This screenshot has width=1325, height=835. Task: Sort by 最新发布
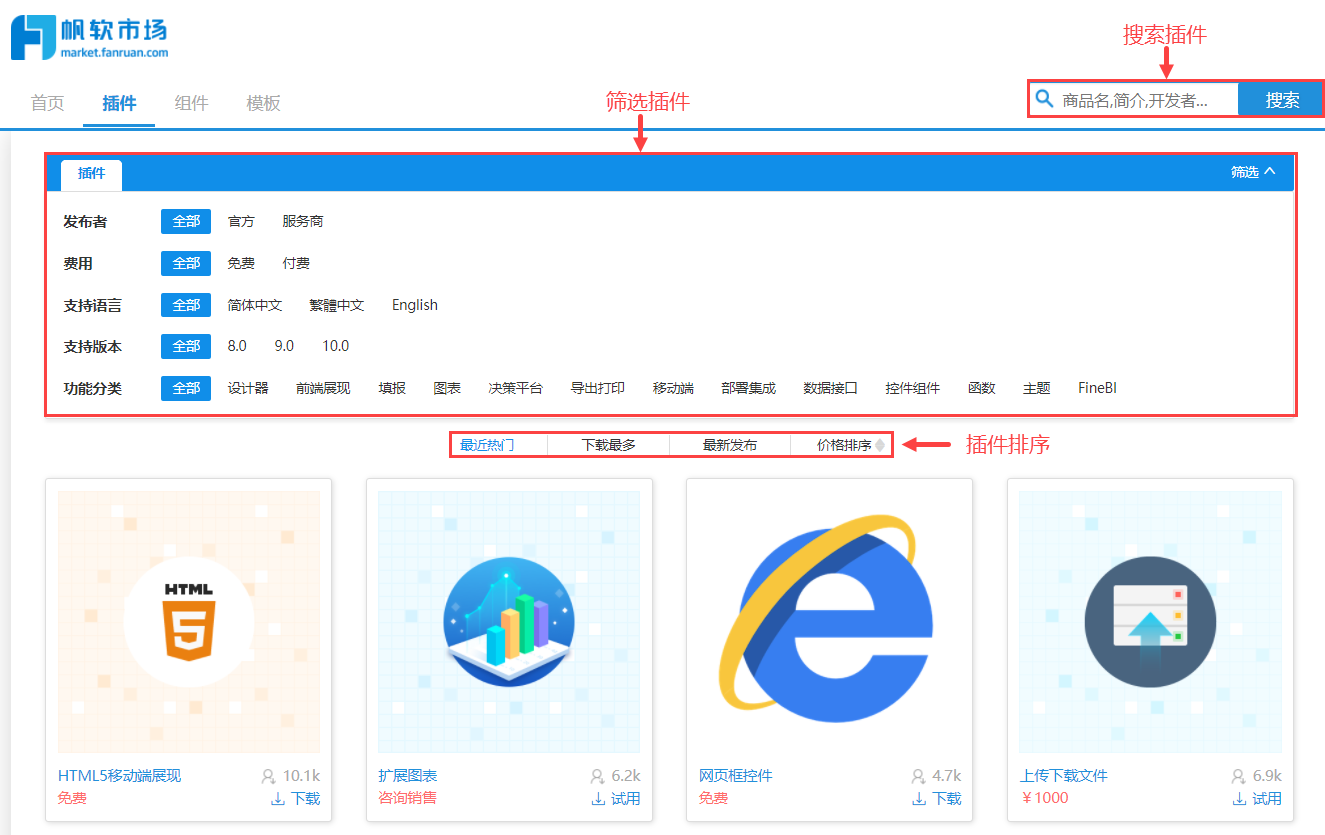pos(730,445)
